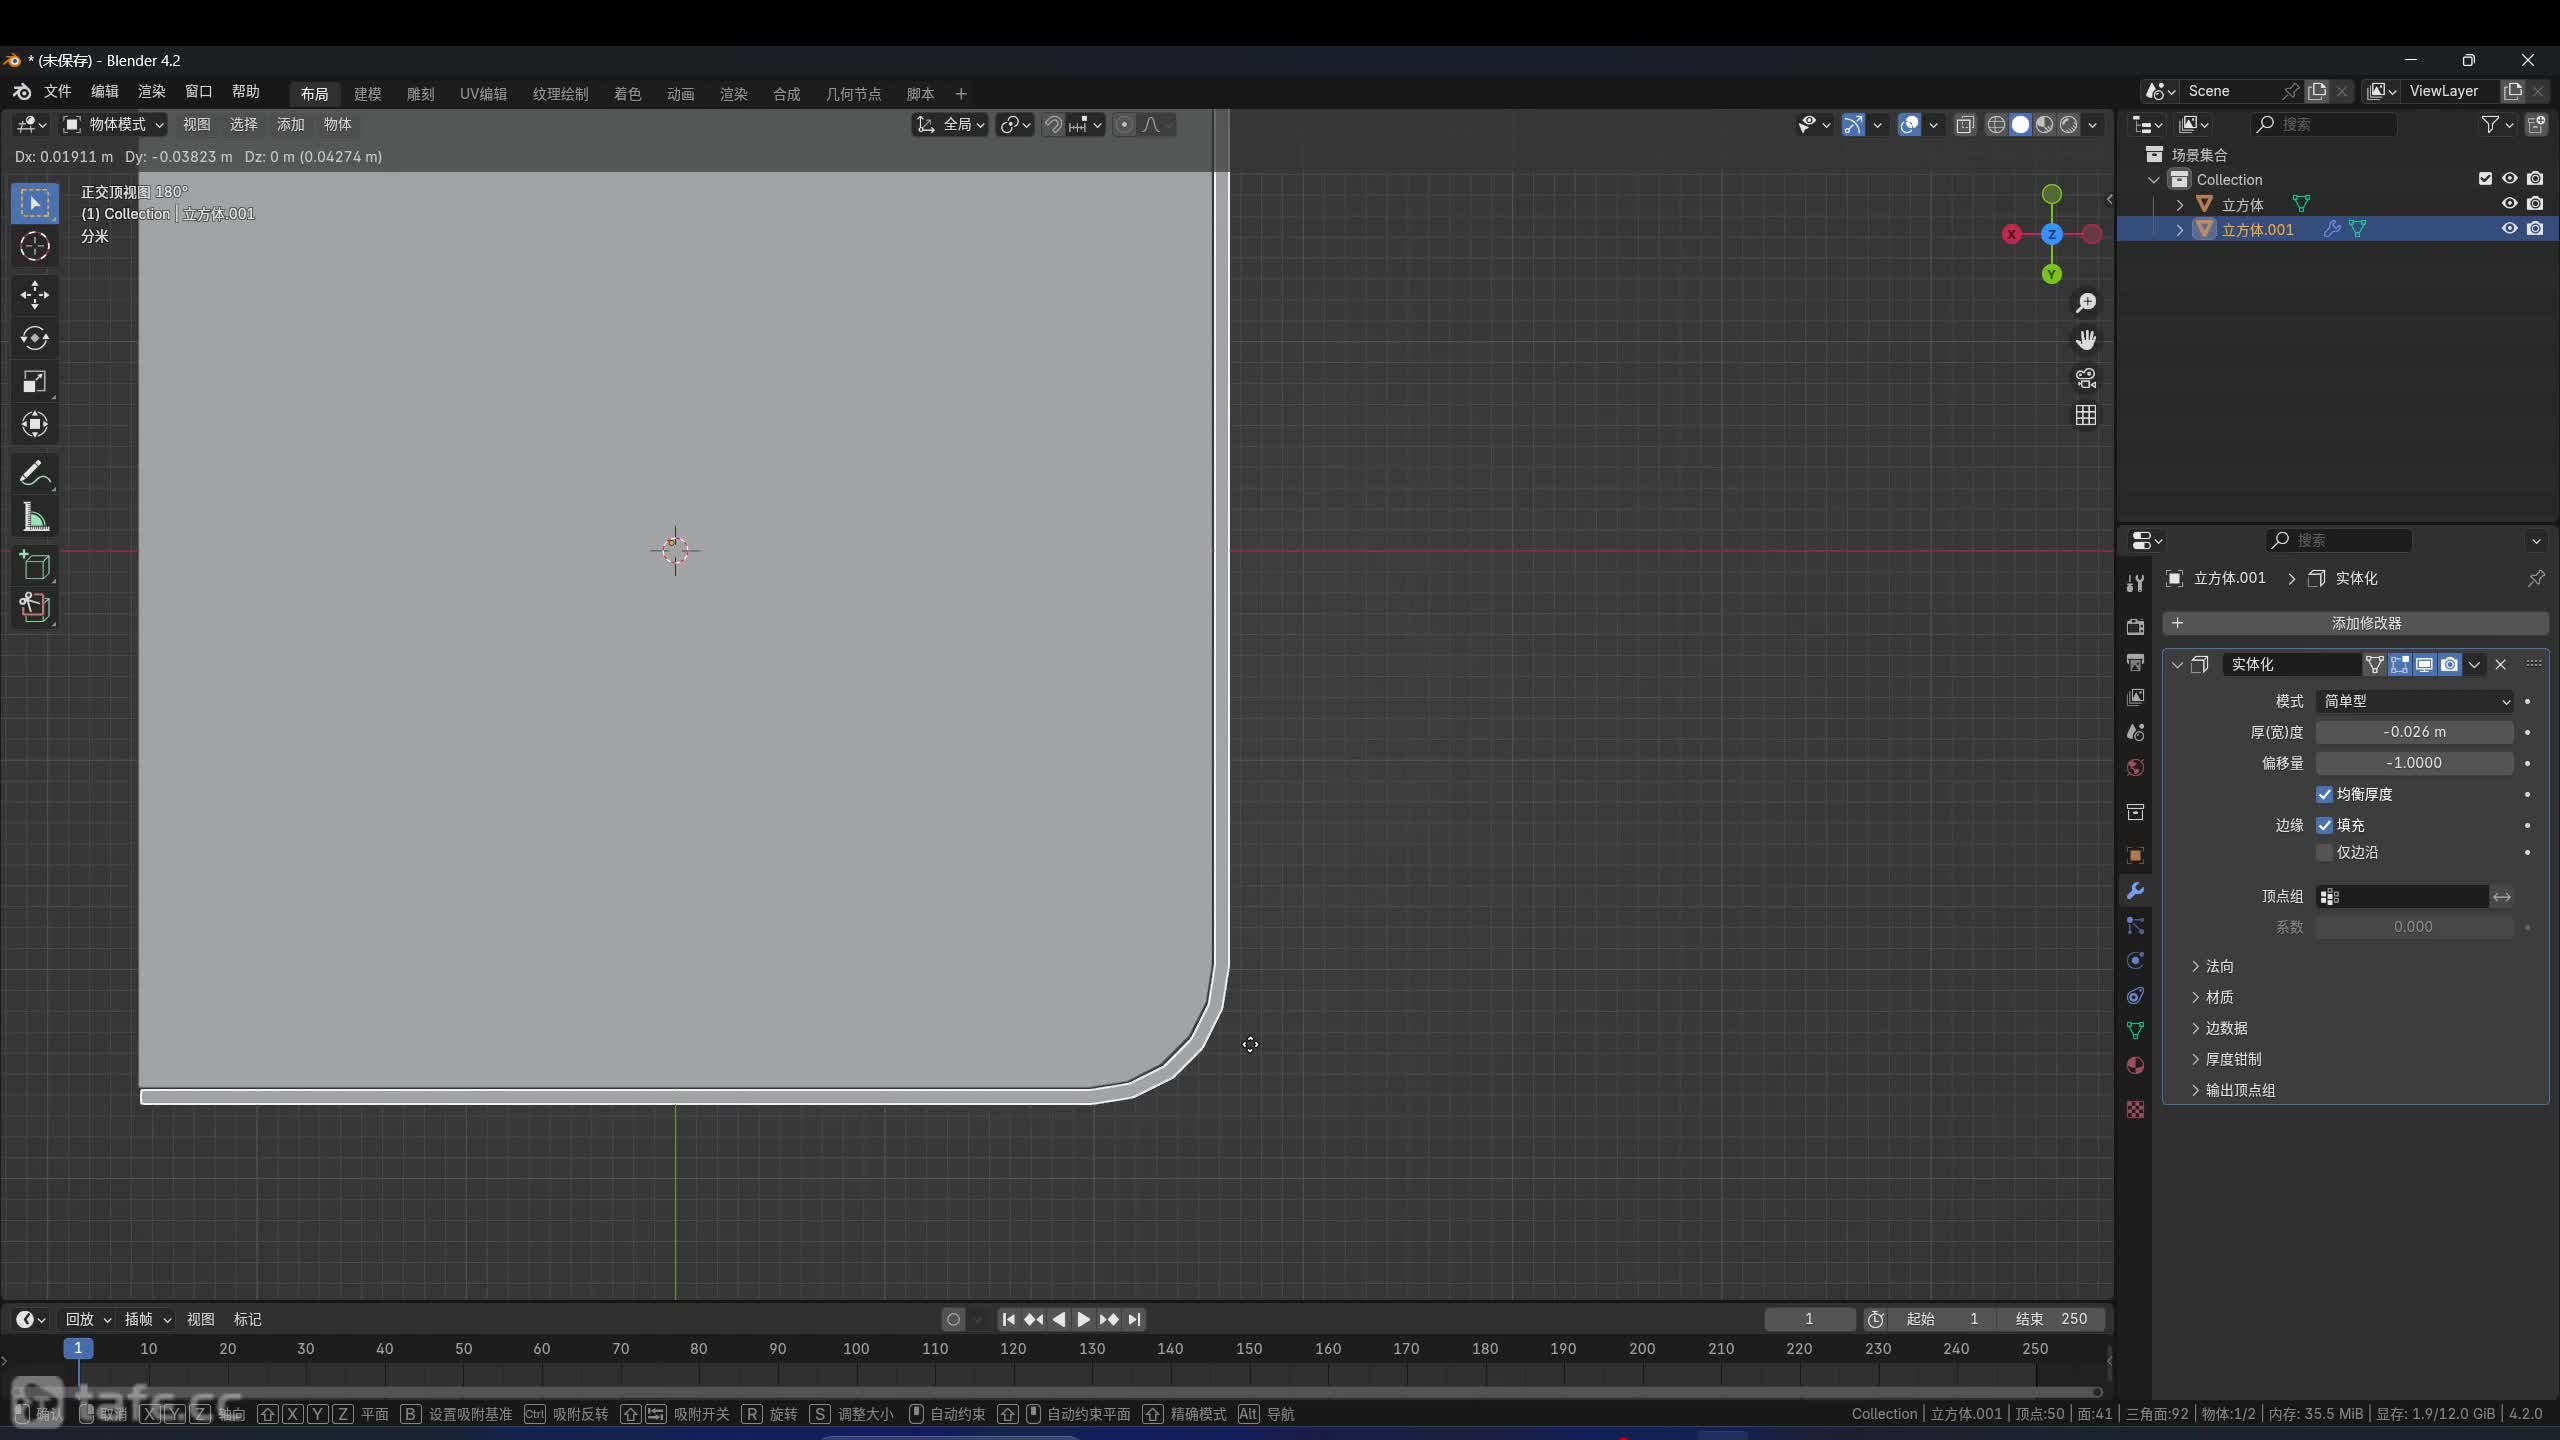Image resolution: width=2560 pixels, height=1440 pixels.
Task: Click the 厚(宽)度 value field
Action: tap(2414, 732)
